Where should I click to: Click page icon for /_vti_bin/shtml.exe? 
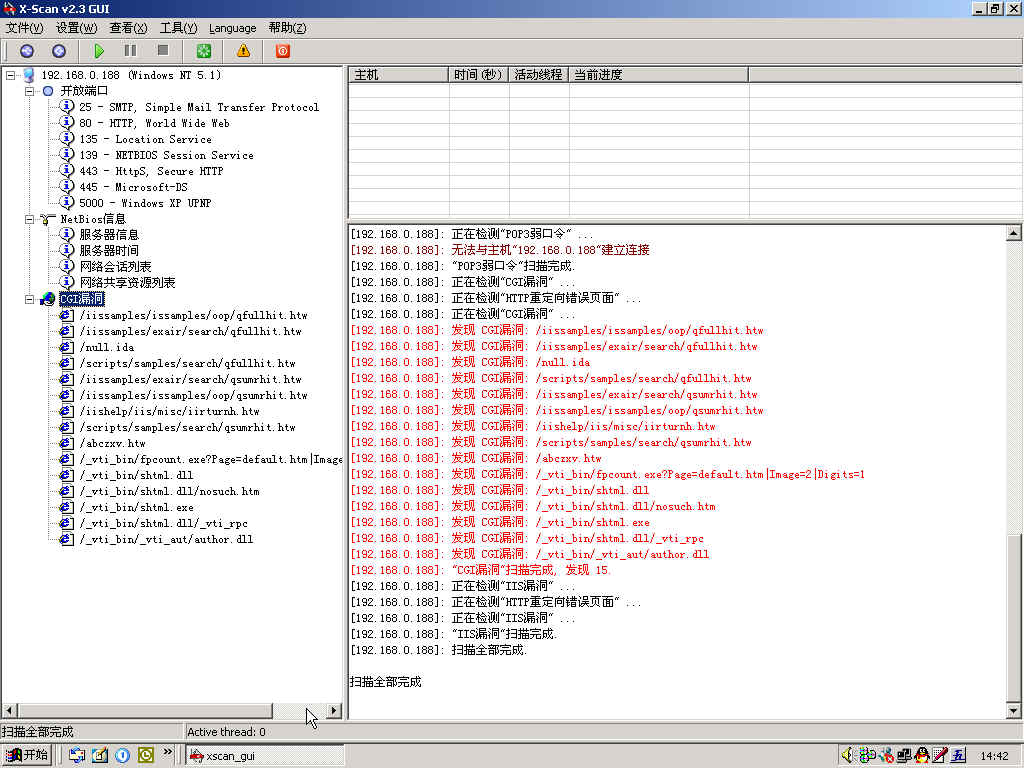click(x=67, y=507)
